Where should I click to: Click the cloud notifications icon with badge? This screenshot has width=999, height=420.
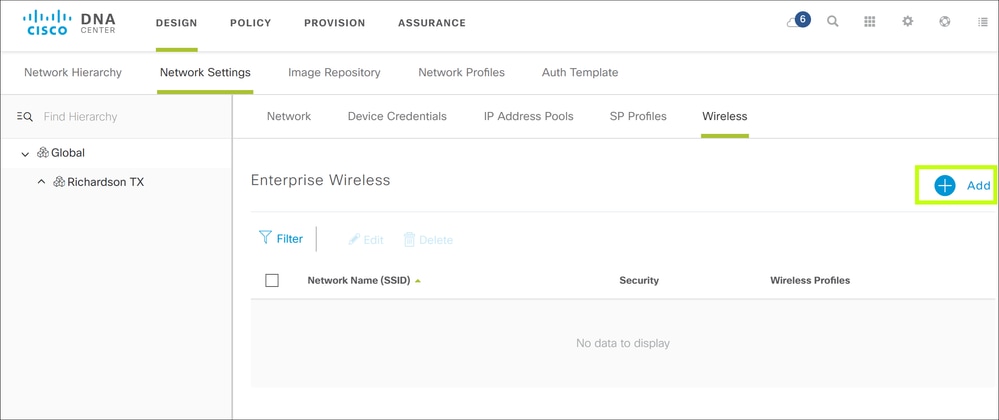797,22
